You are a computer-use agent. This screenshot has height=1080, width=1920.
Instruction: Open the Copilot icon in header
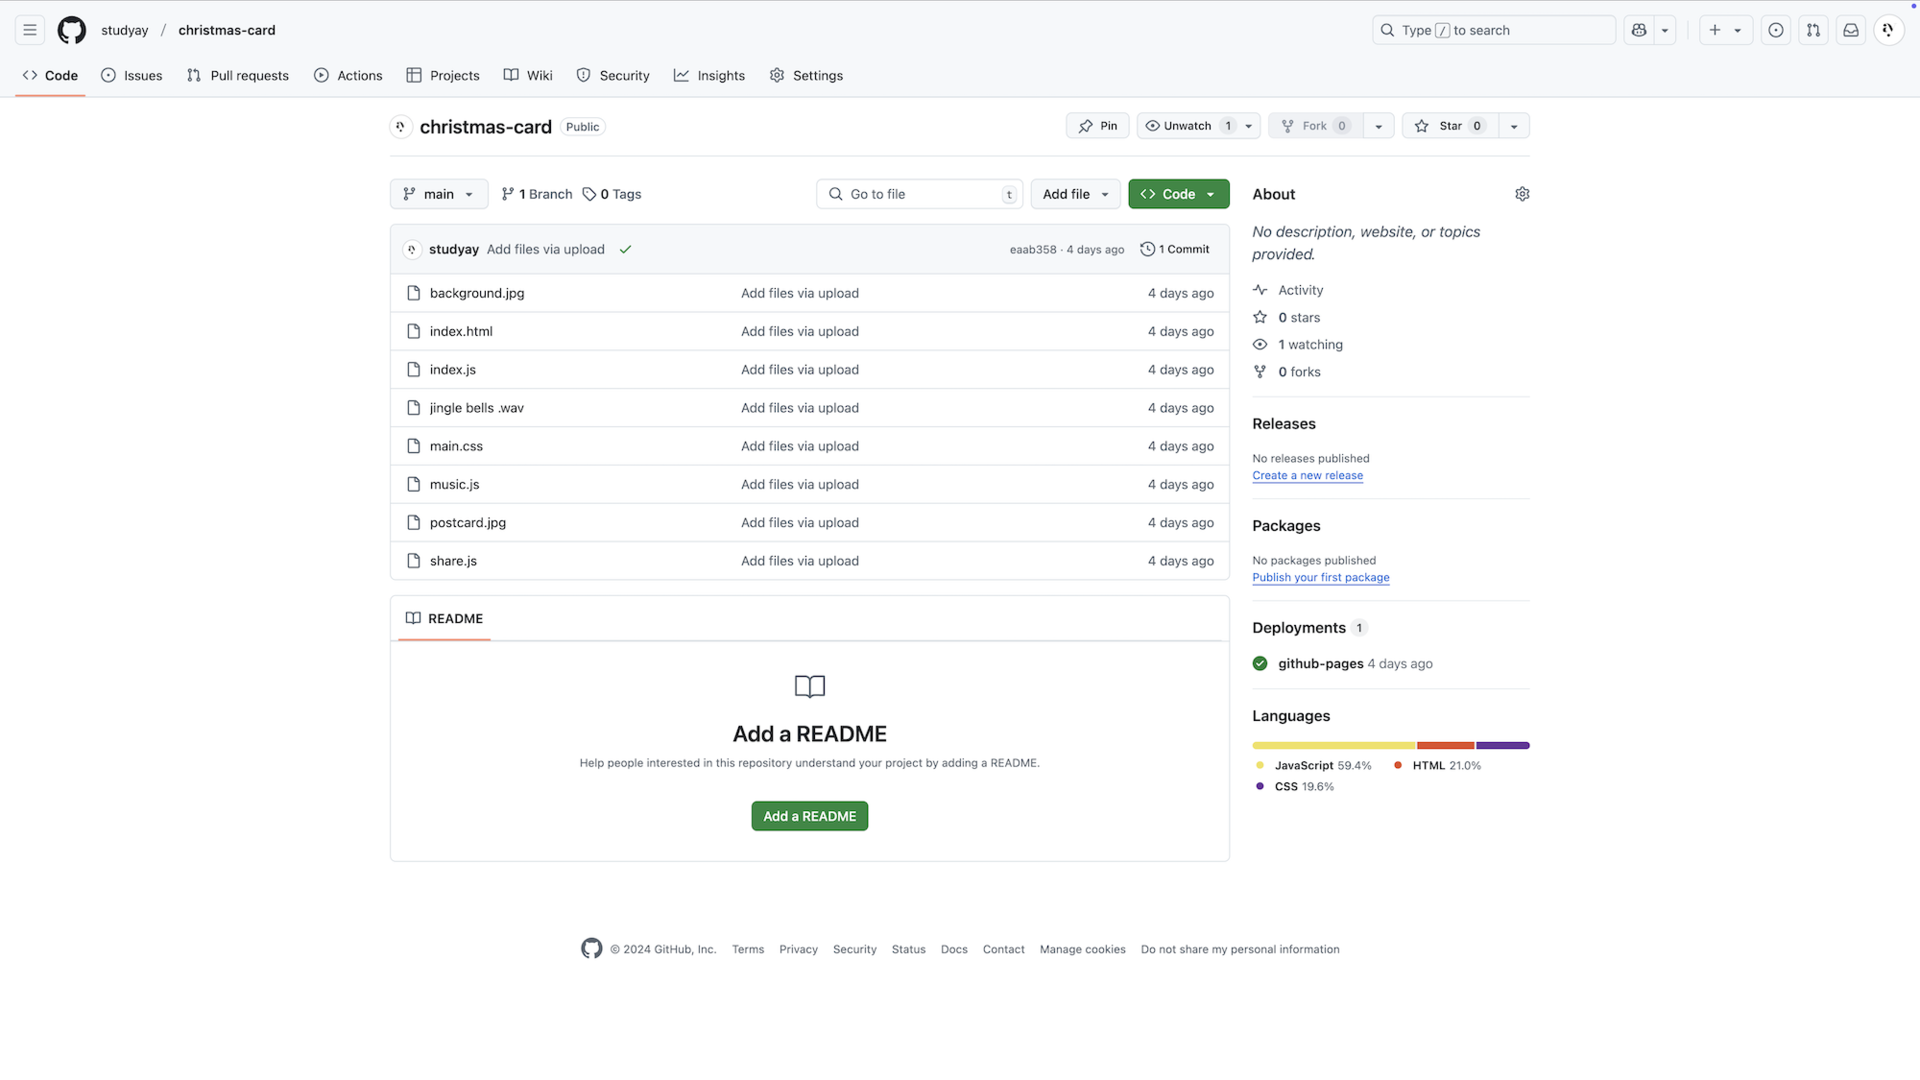[x=1639, y=30]
